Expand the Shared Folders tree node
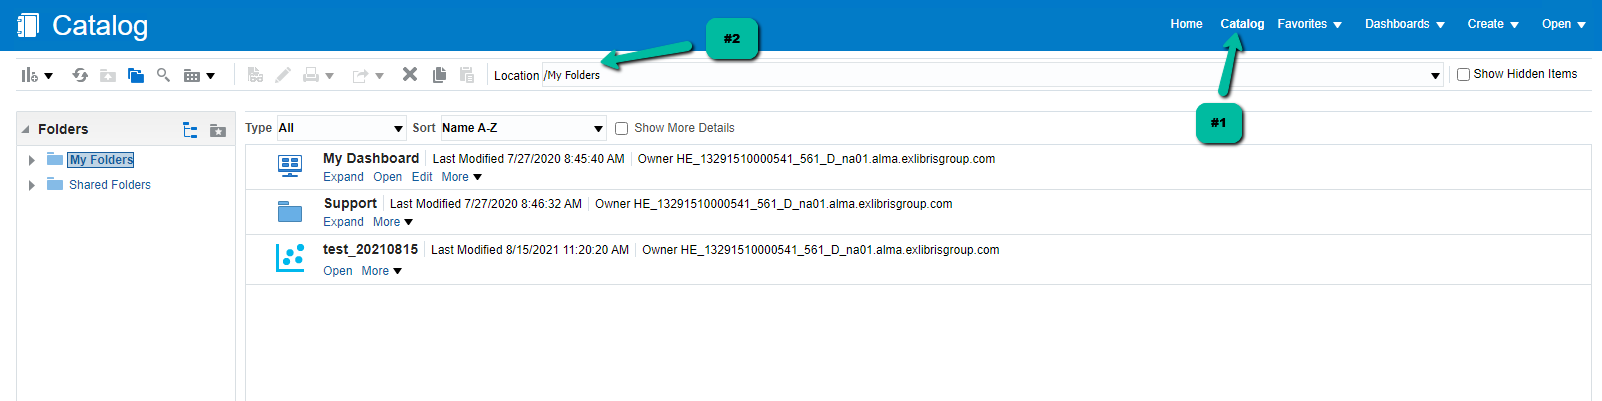Image resolution: width=1602 pixels, height=401 pixels. tap(32, 185)
